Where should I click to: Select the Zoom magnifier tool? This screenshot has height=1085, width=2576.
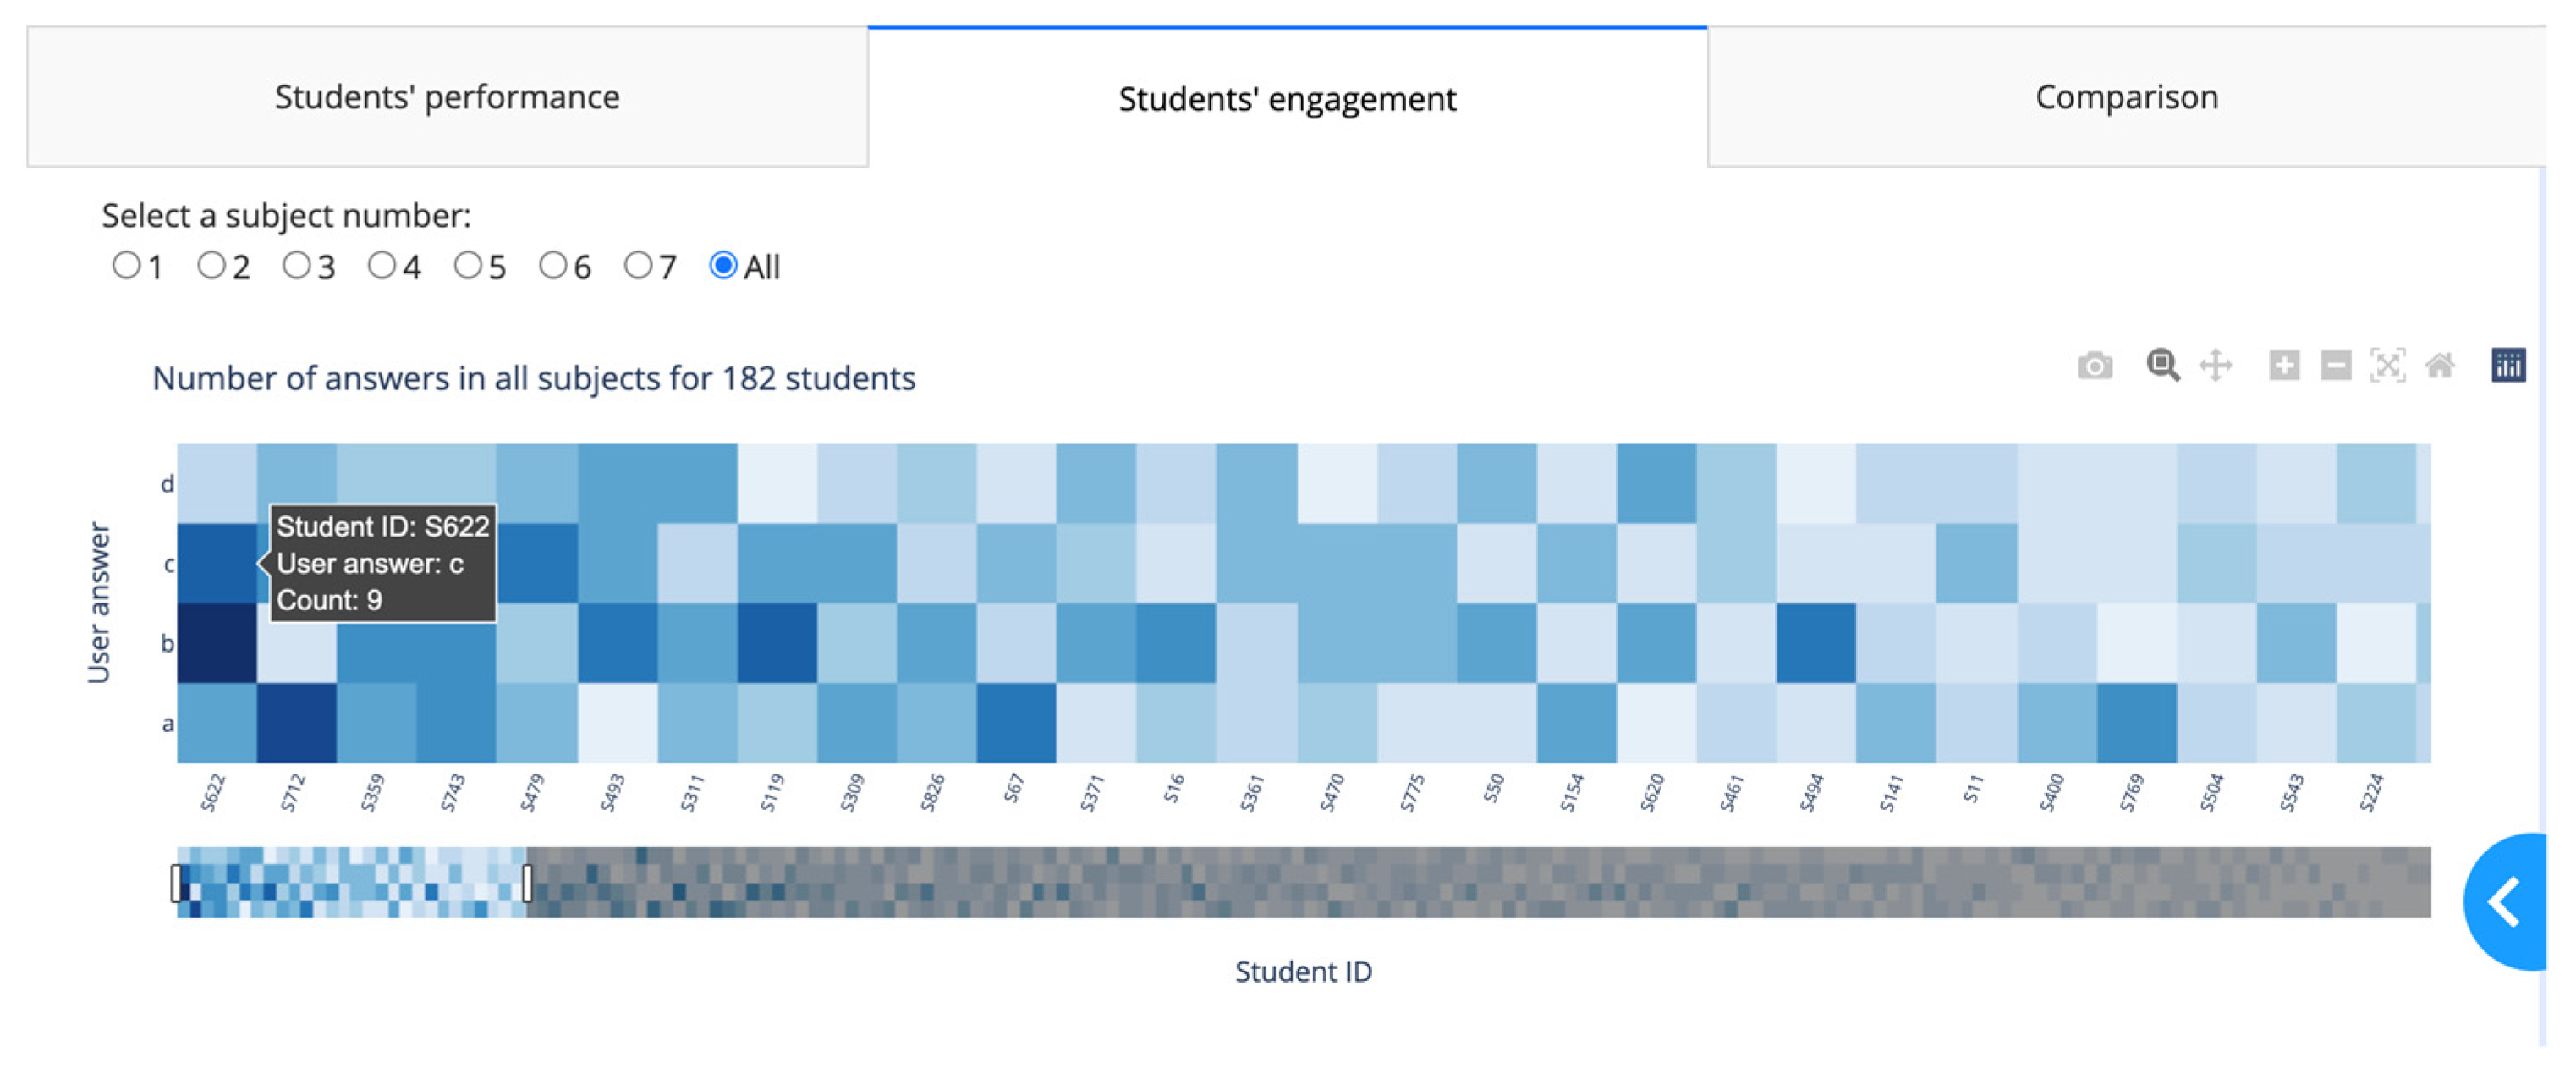coord(2162,365)
